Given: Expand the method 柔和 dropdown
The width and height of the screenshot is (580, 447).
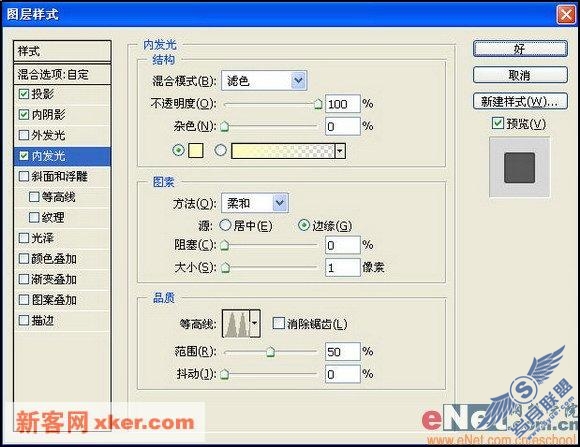Looking at the screenshot, I should click(x=280, y=203).
